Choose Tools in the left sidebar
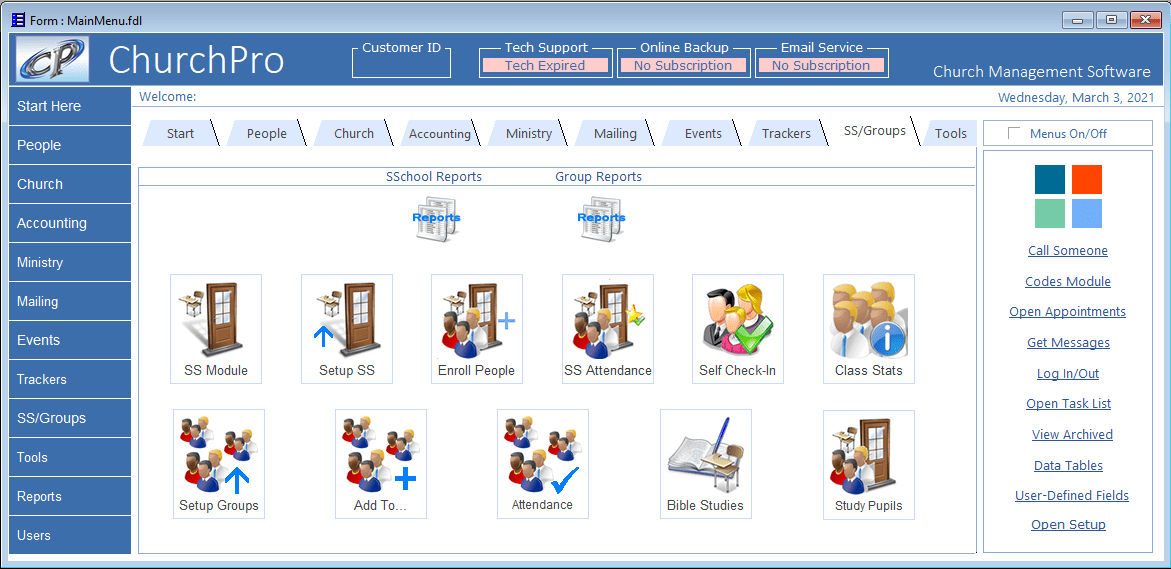The width and height of the screenshot is (1171, 569). (70, 457)
